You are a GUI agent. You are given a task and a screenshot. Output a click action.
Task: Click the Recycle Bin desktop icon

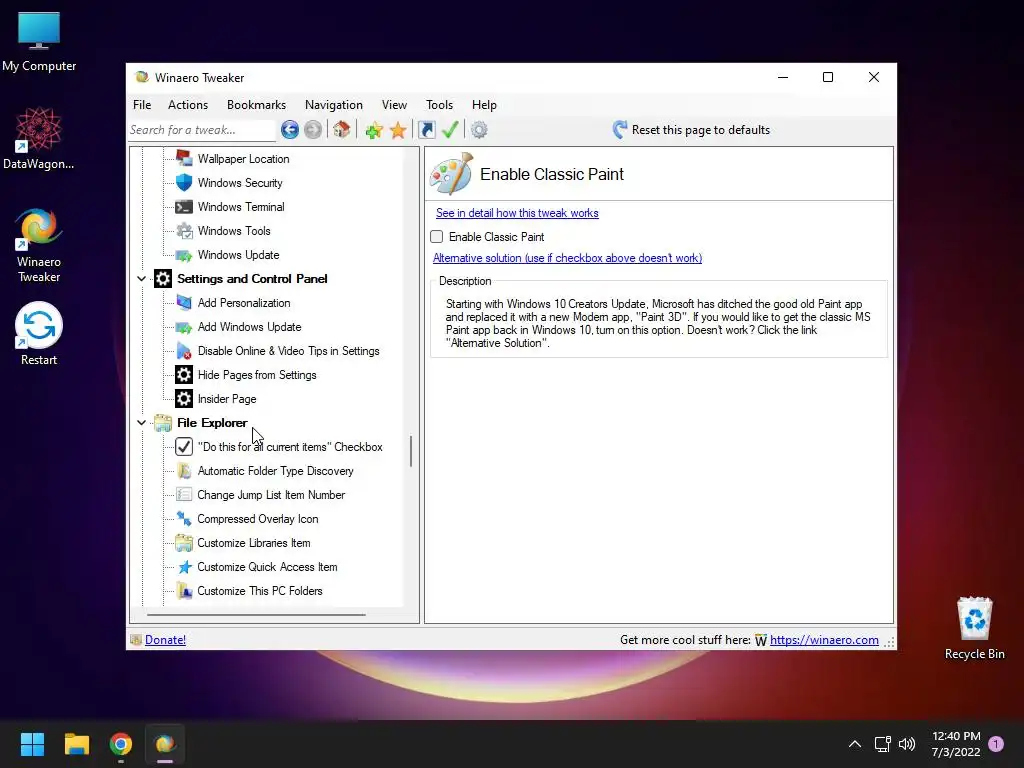point(974,628)
